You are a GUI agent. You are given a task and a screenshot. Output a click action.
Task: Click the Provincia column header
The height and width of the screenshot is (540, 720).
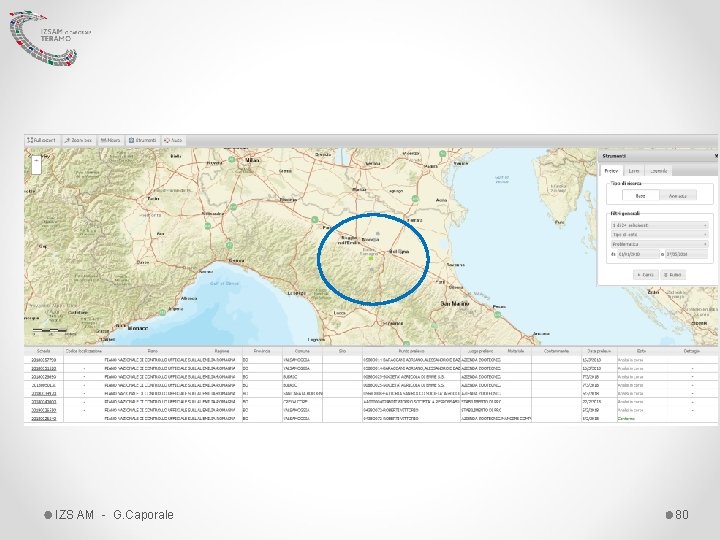click(262, 351)
